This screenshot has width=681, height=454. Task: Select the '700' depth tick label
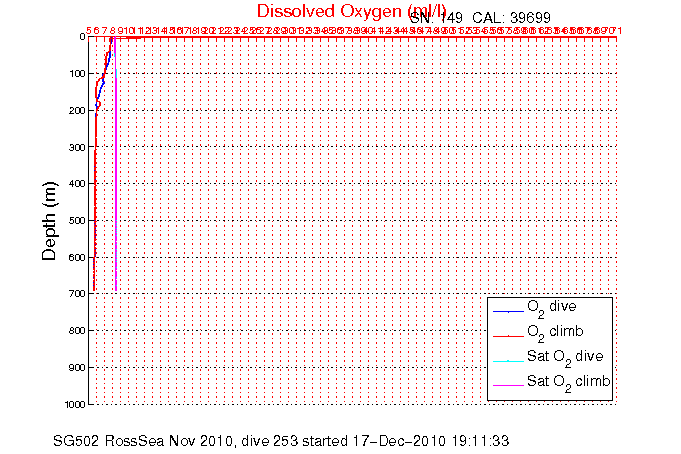(77, 294)
